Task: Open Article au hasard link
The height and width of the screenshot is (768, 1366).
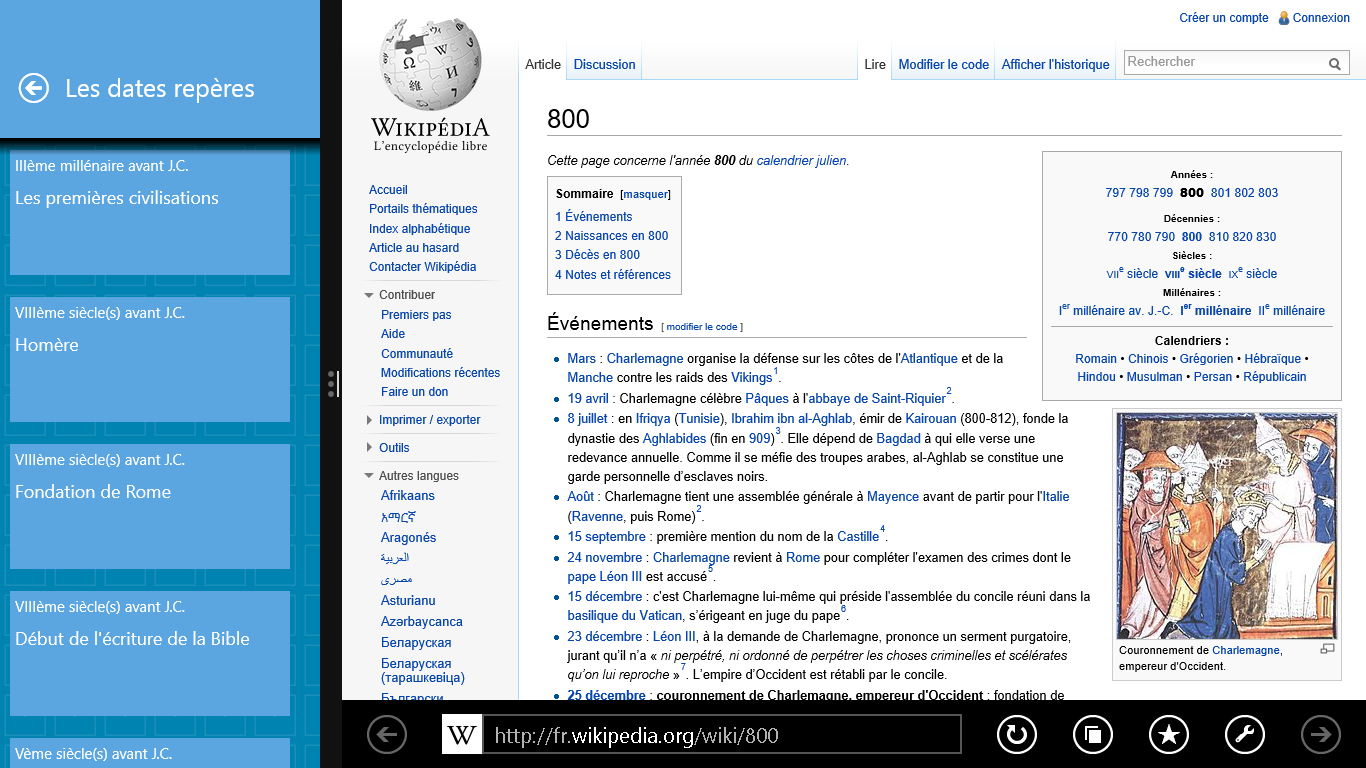Action: [414, 248]
